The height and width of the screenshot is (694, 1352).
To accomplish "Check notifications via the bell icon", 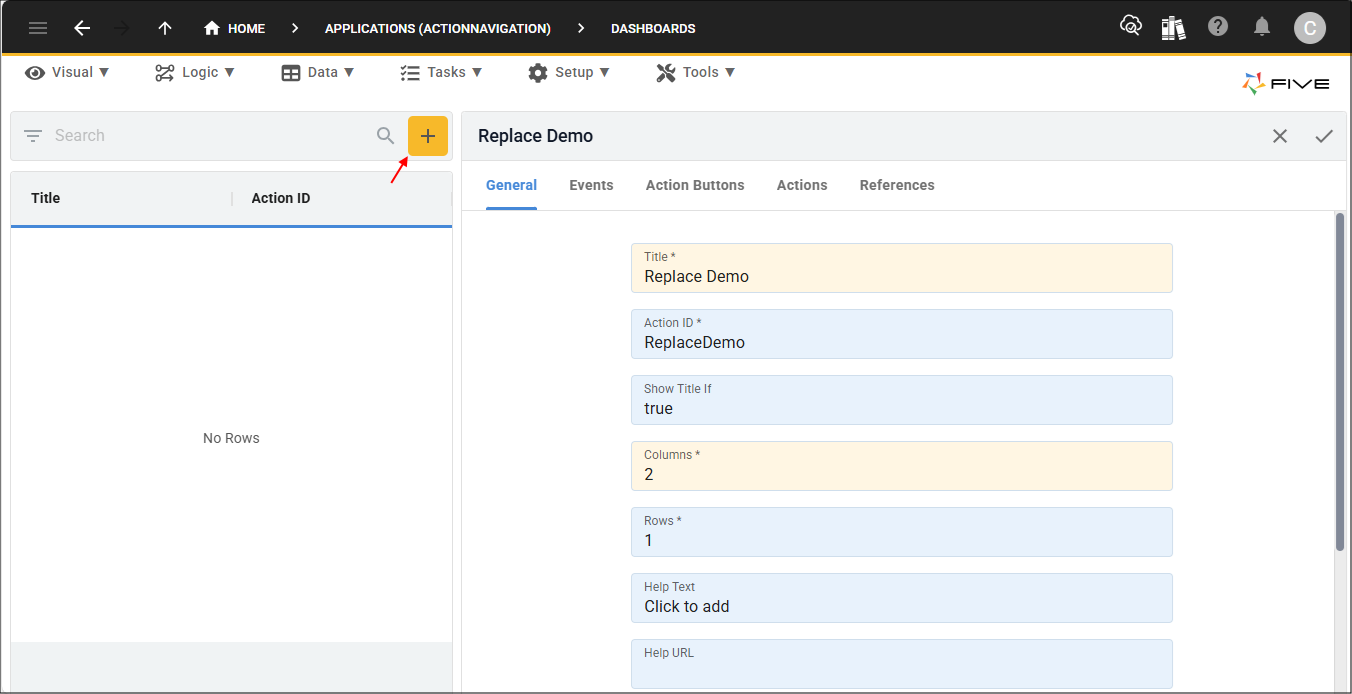I will (x=1262, y=28).
